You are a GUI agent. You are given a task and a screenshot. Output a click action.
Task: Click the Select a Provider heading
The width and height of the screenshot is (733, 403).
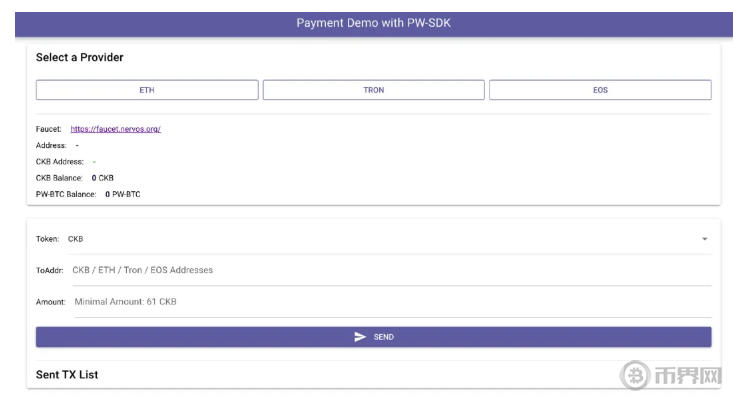(80, 58)
